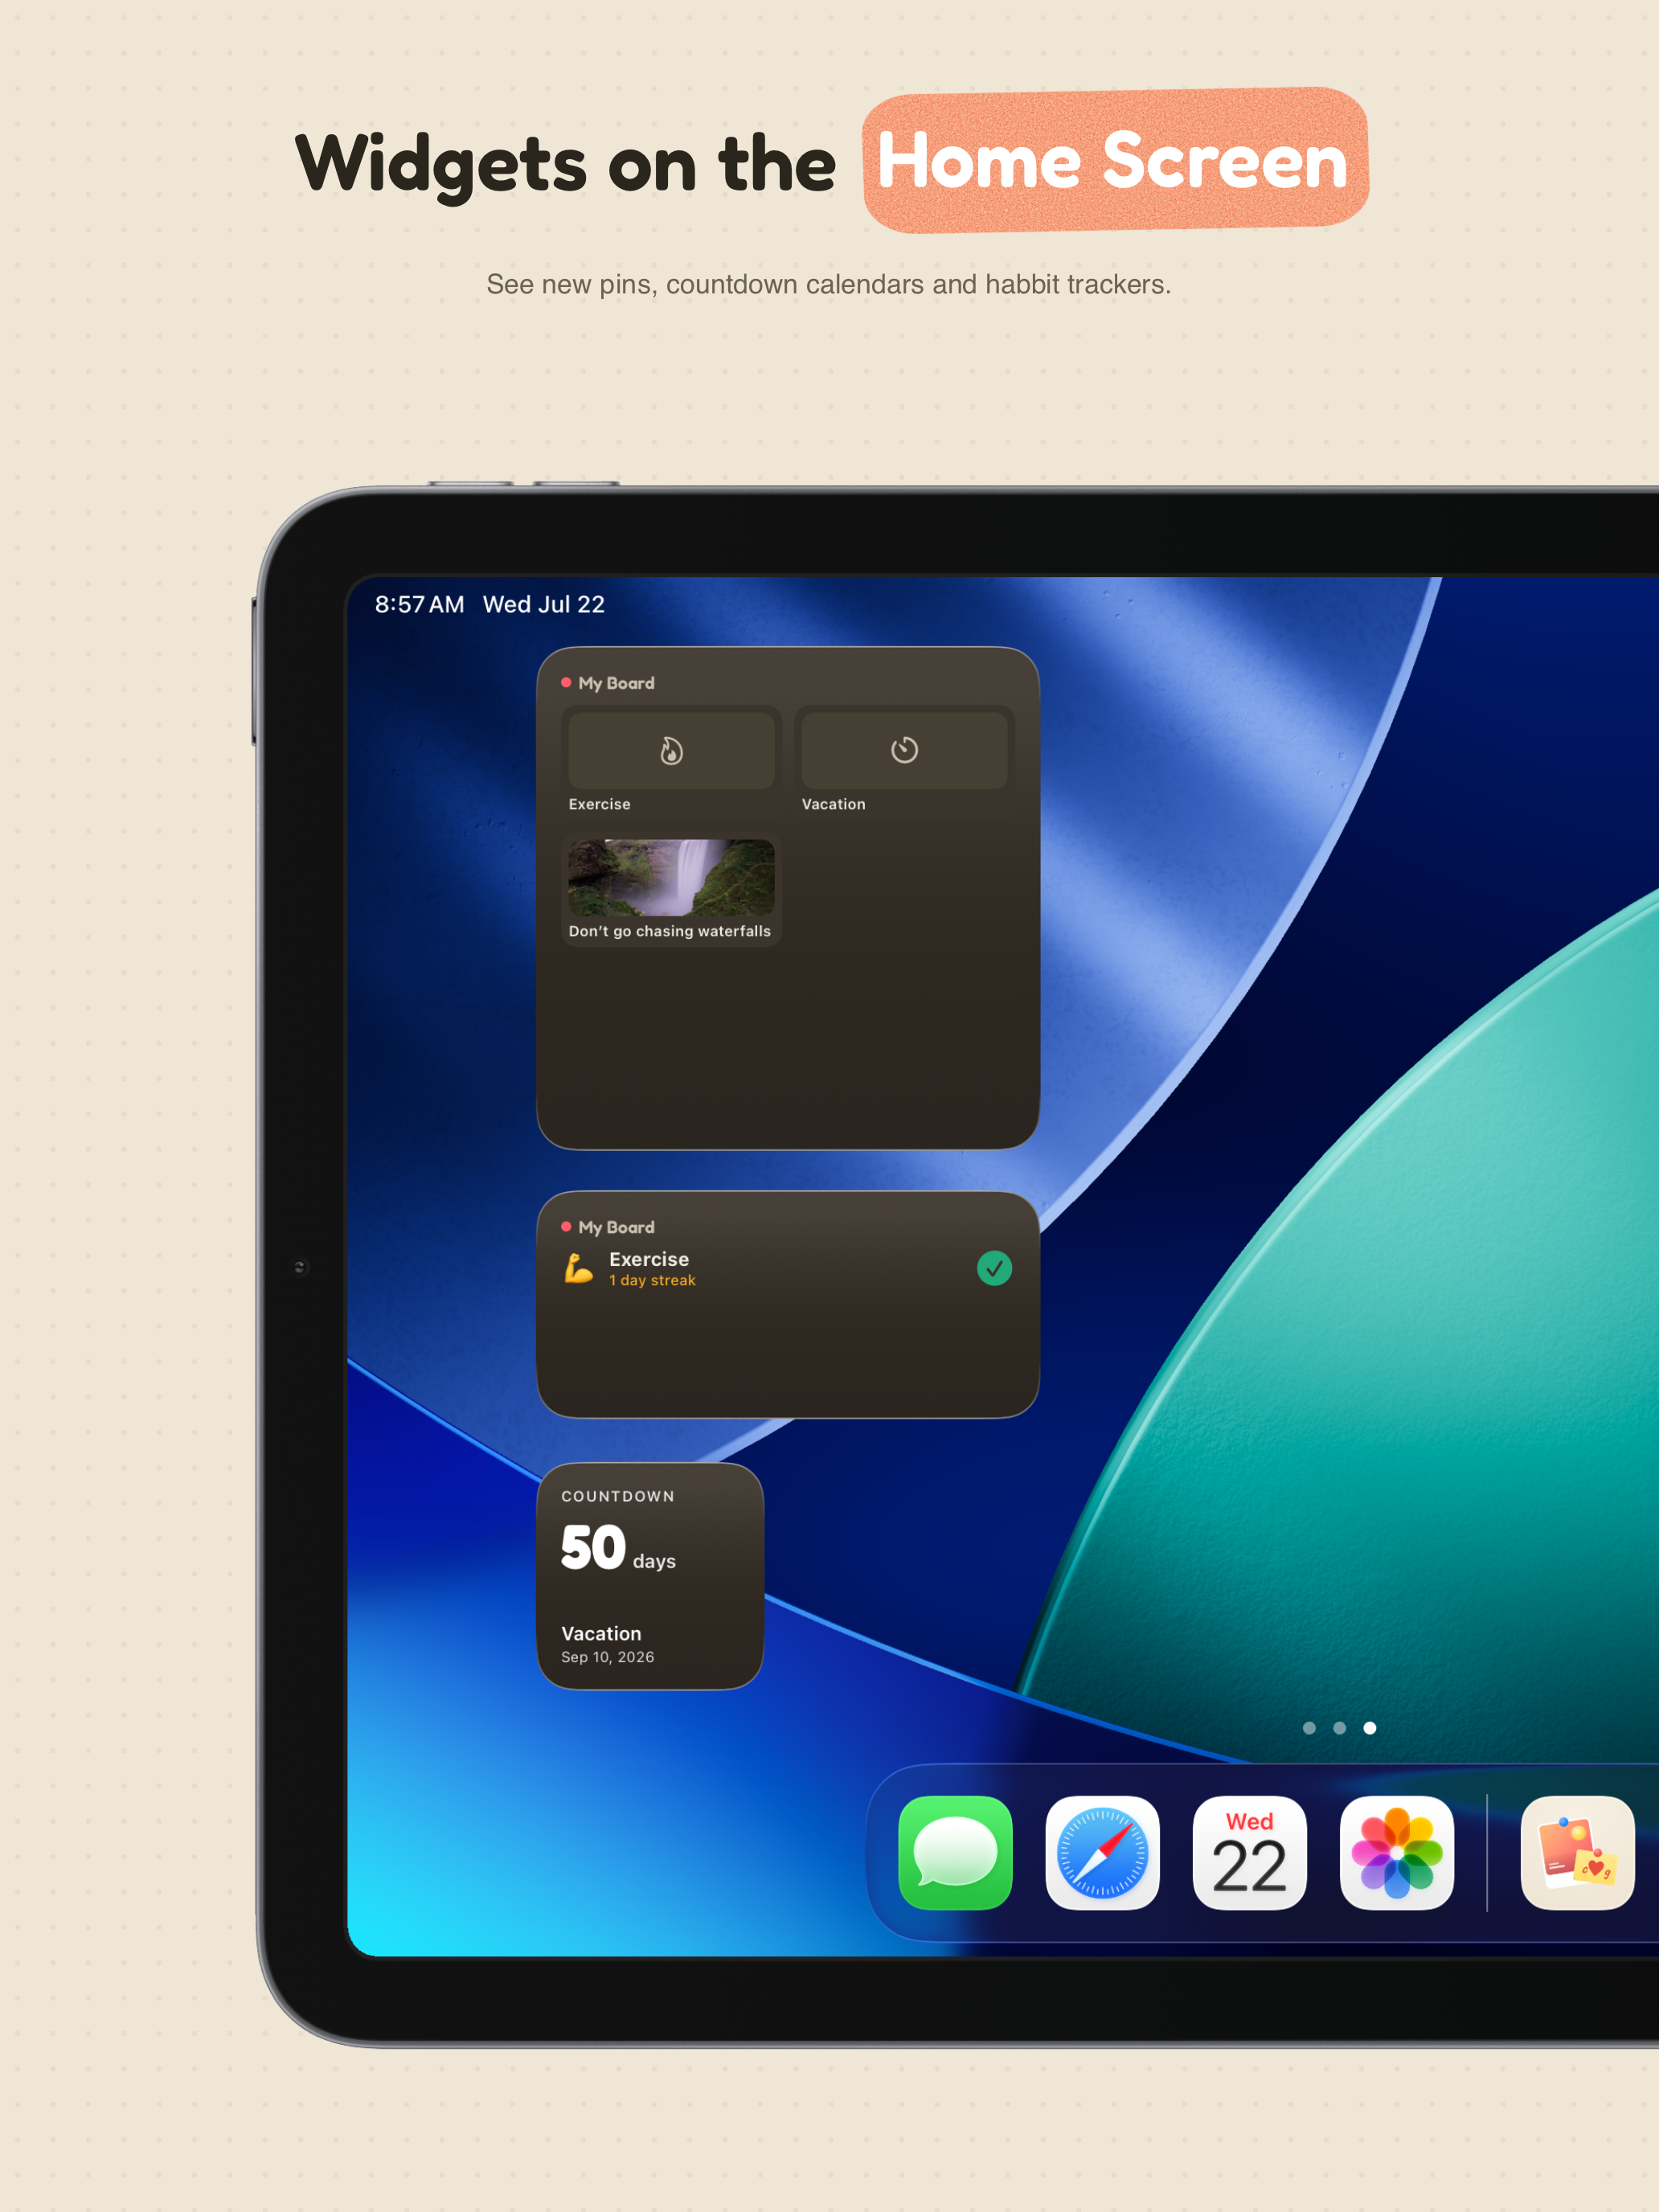Image resolution: width=1659 pixels, height=2212 pixels.
Task: Tap the flame icon on the Exercise pin
Action: tap(671, 750)
